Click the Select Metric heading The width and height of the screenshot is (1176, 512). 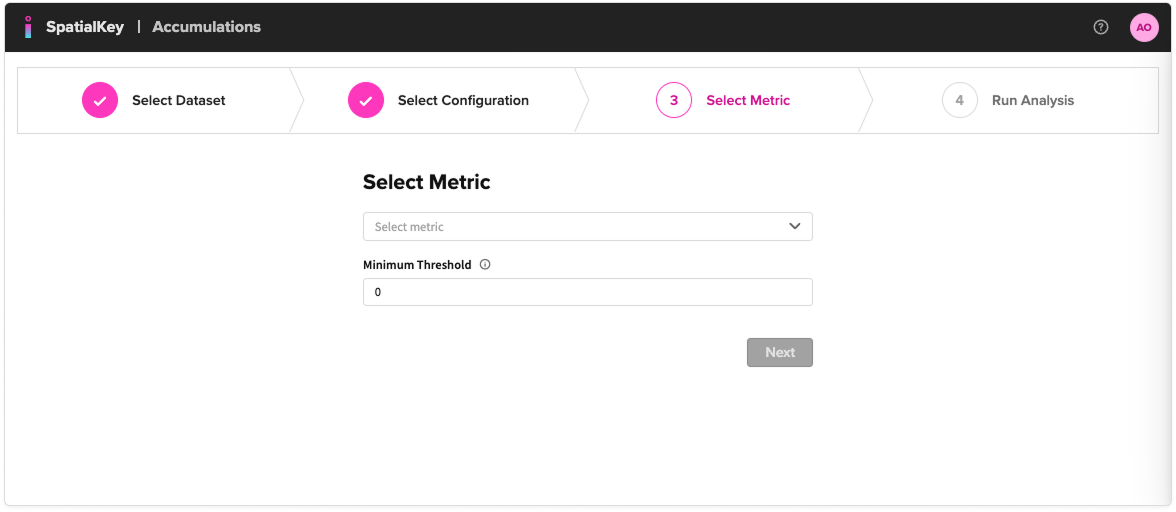[427, 182]
